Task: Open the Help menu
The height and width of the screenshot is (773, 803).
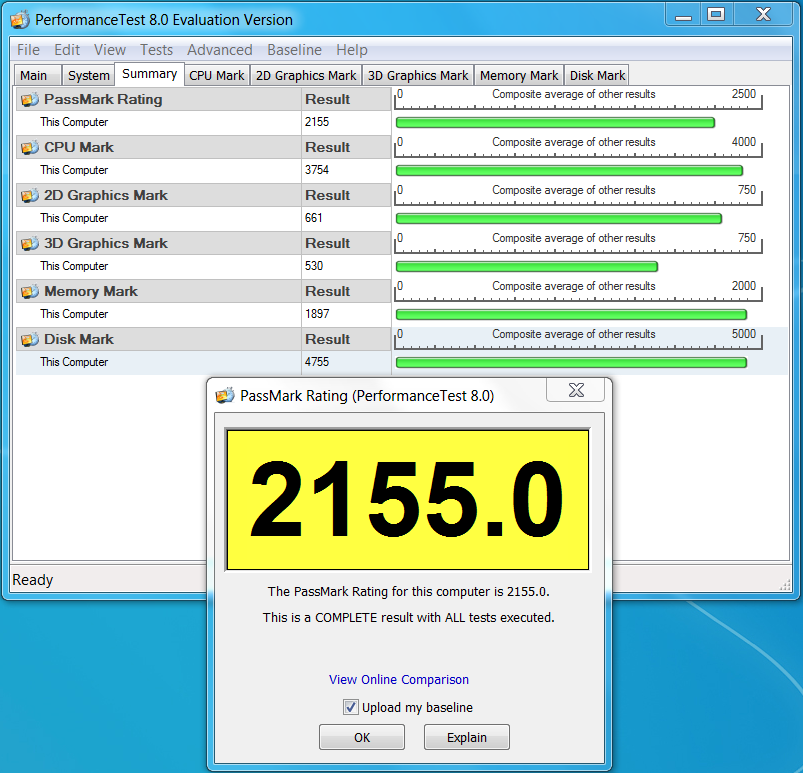Action: click(352, 50)
